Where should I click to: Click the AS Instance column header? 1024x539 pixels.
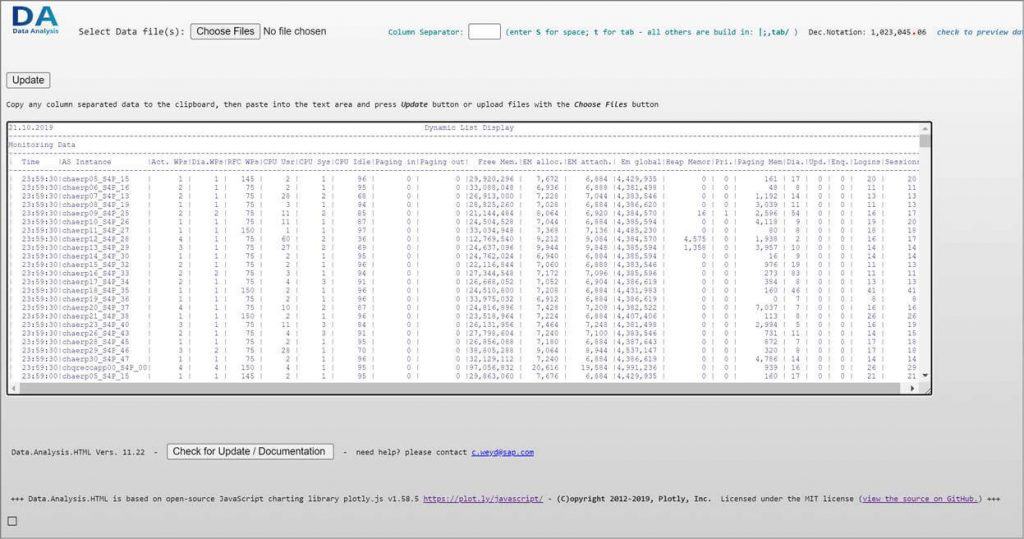click(x=86, y=162)
